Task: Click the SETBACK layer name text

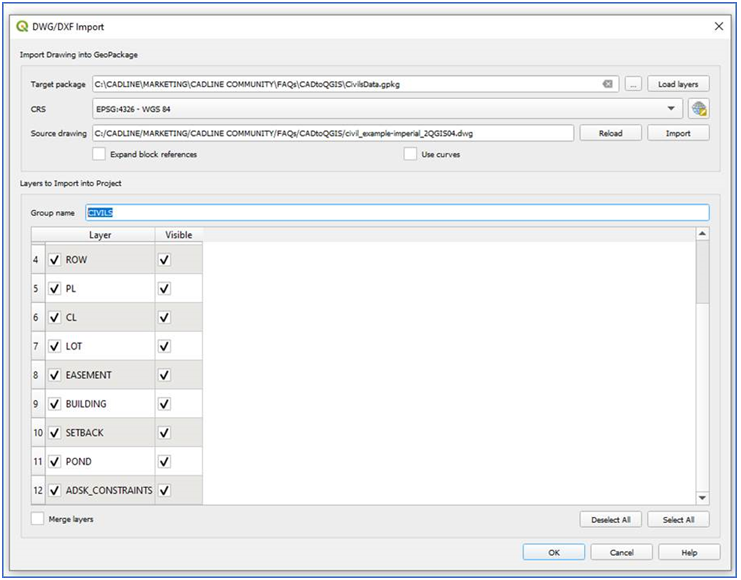Action: (x=85, y=433)
